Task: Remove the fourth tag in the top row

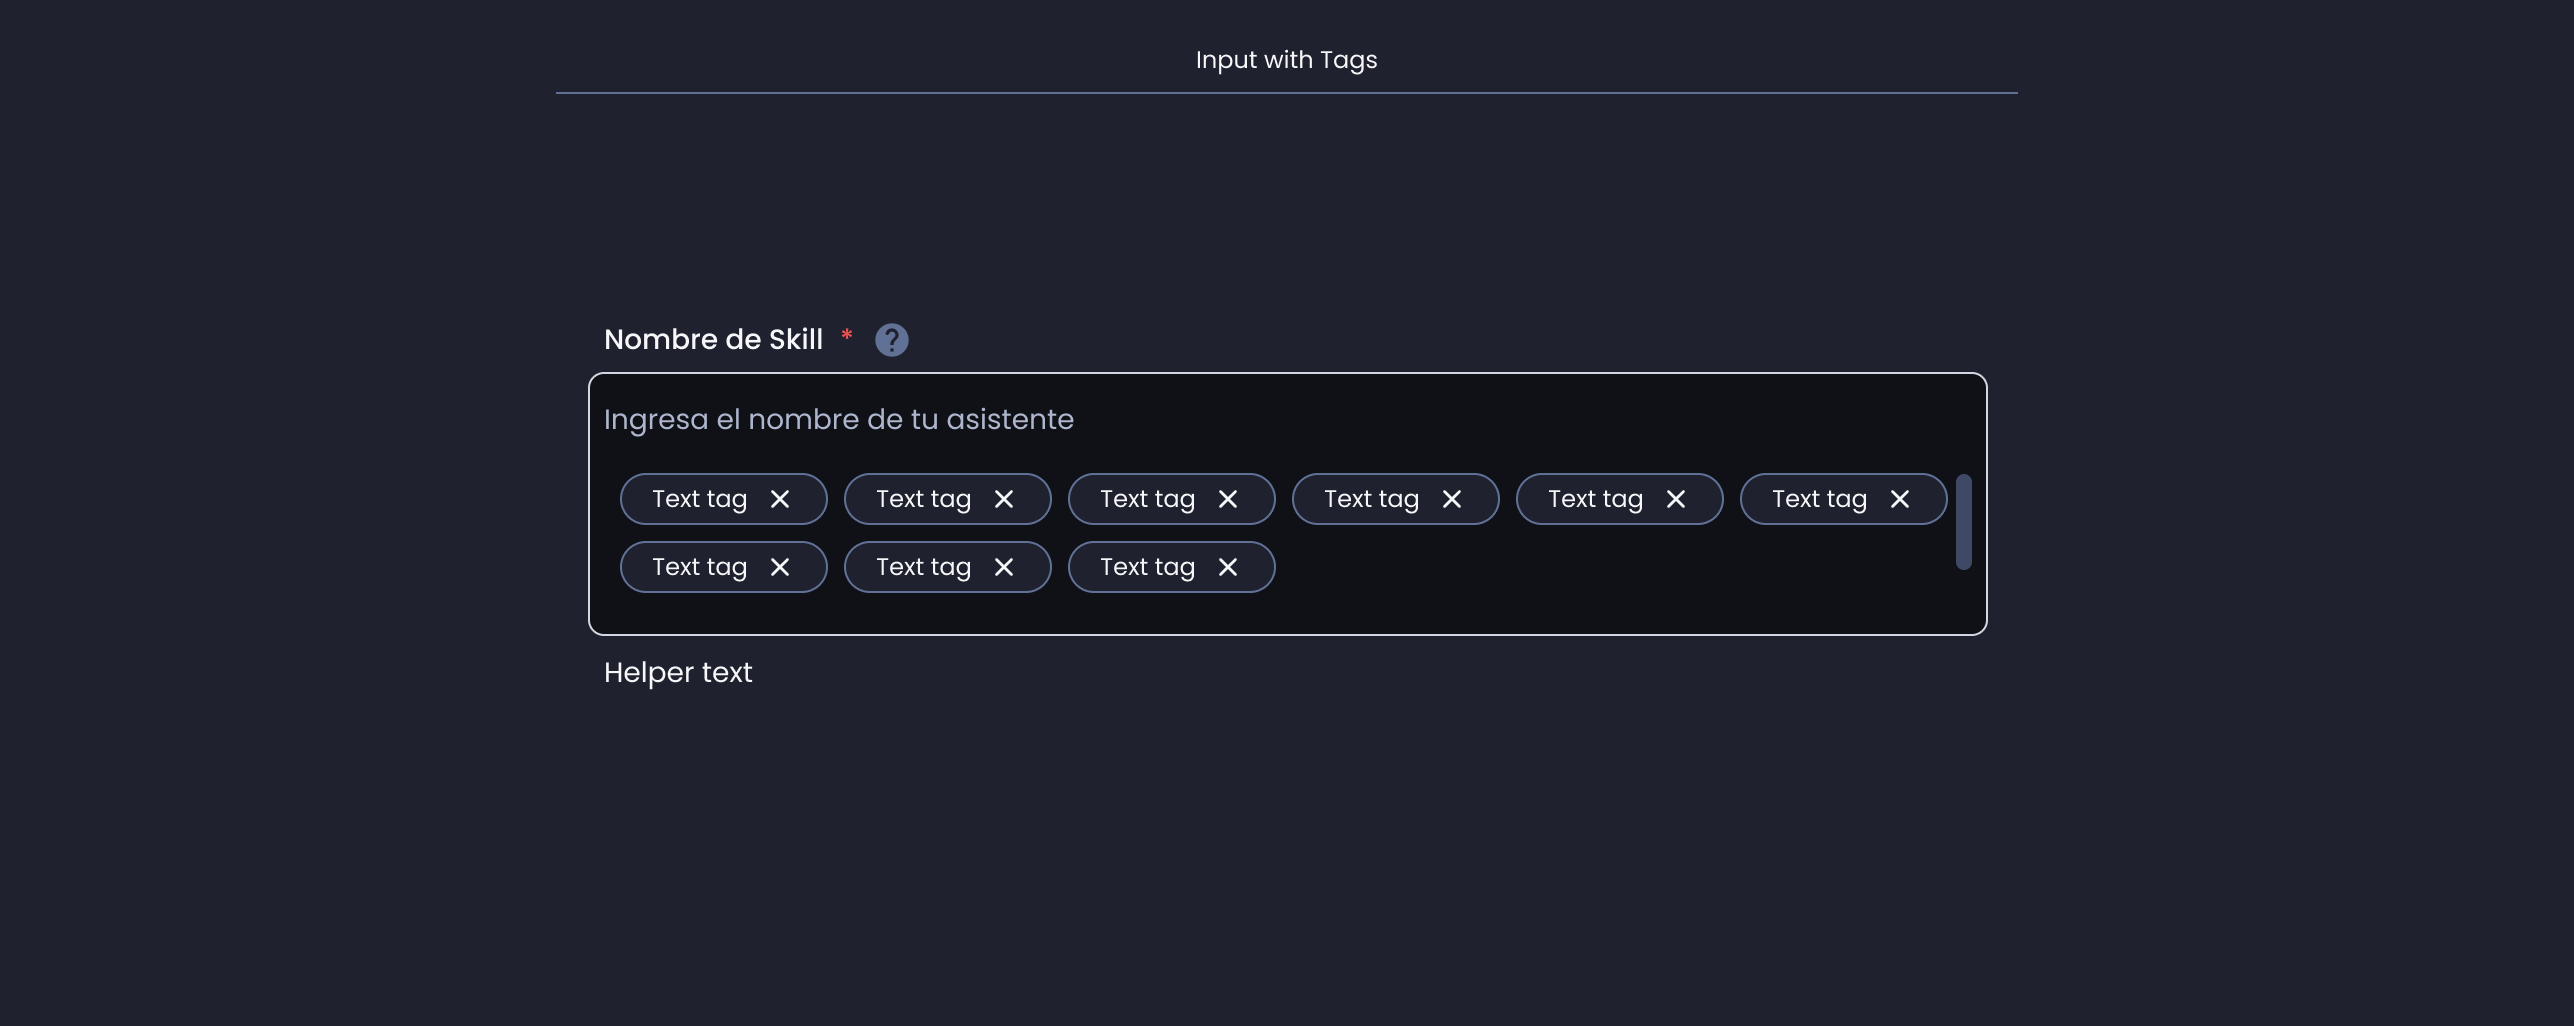Action: [x=1452, y=499]
